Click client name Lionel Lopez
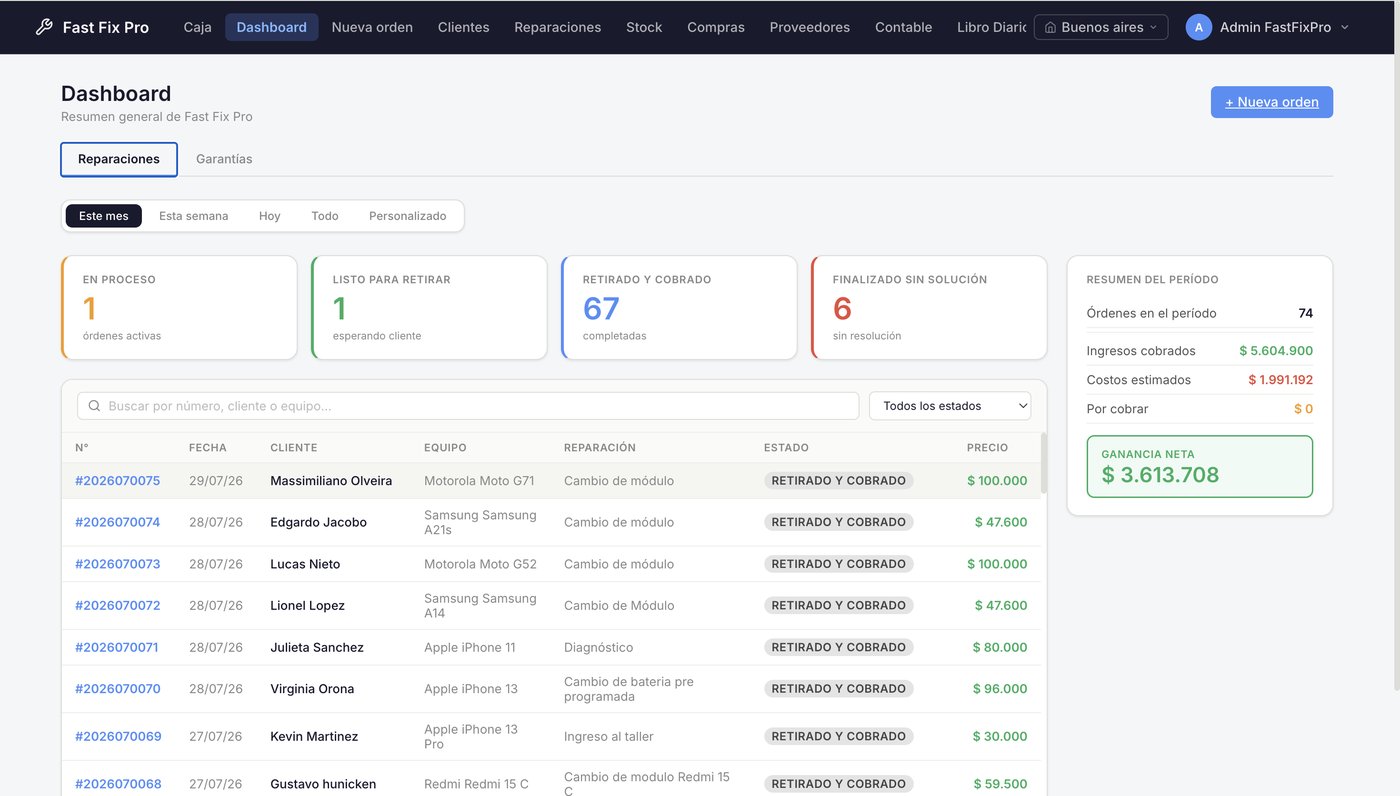 (x=307, y=605)
